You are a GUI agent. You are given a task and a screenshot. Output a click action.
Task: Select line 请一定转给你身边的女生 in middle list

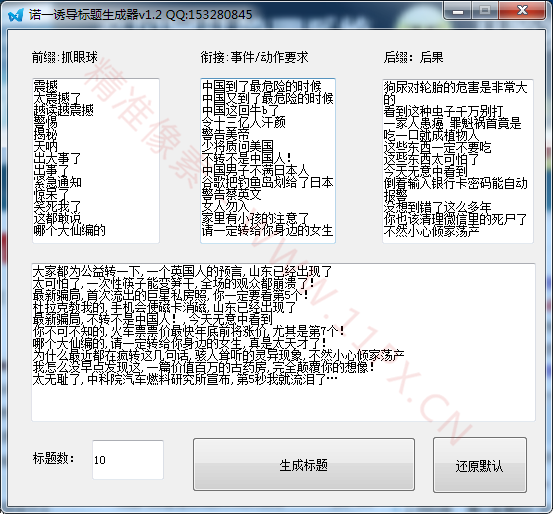click(x=267, y=230)
